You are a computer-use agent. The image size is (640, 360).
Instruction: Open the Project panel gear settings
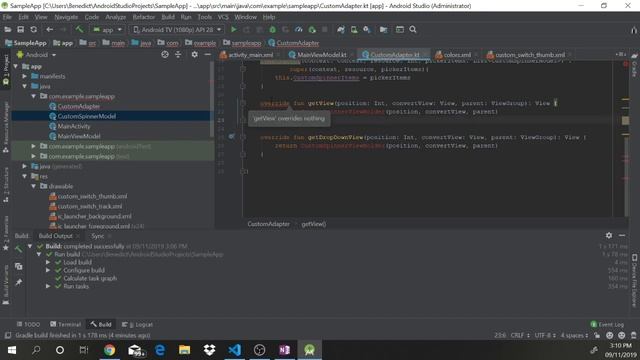[195, 54]
